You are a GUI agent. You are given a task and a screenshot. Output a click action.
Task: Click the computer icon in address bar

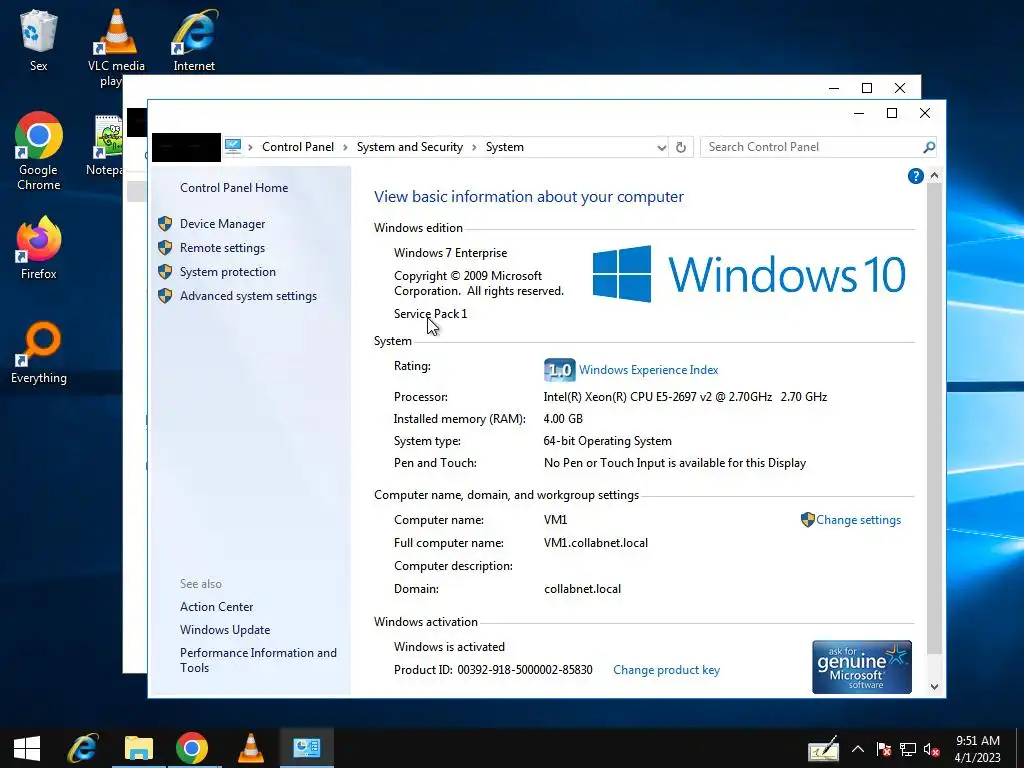pyautogui.click(x=232, y=146)
